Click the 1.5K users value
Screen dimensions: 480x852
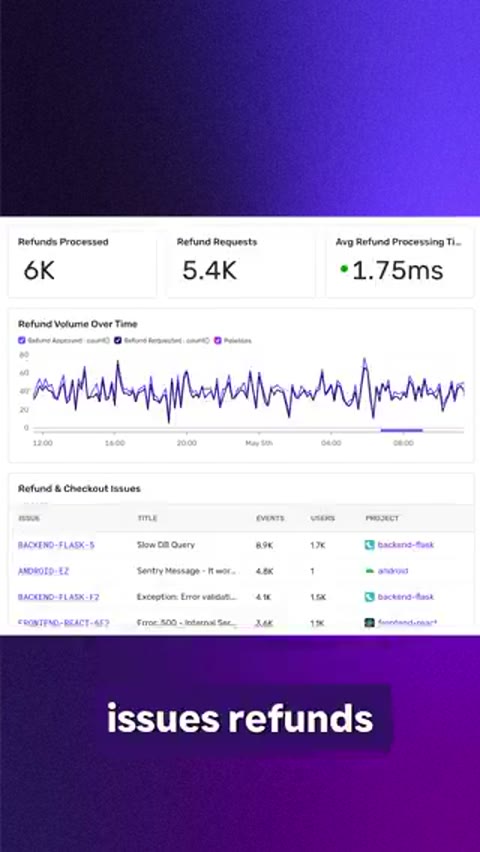318,597
